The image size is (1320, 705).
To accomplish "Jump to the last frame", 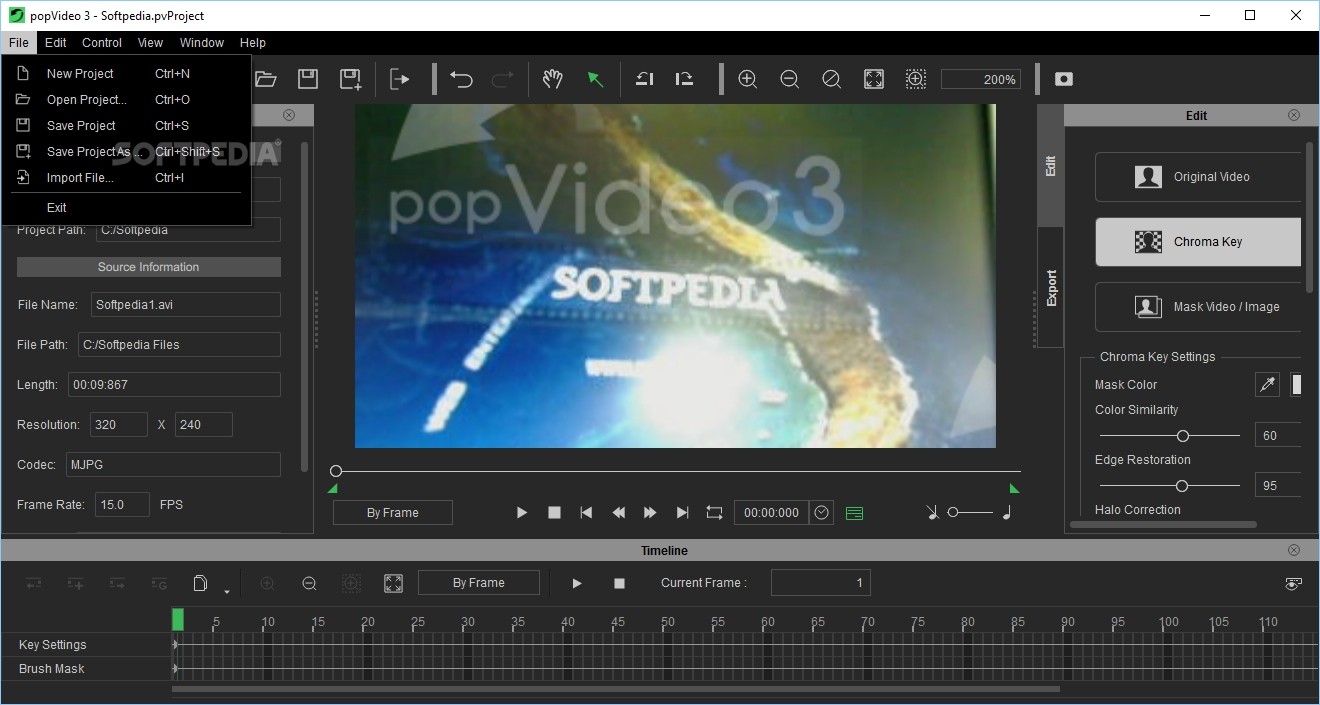I will (682, 512).
